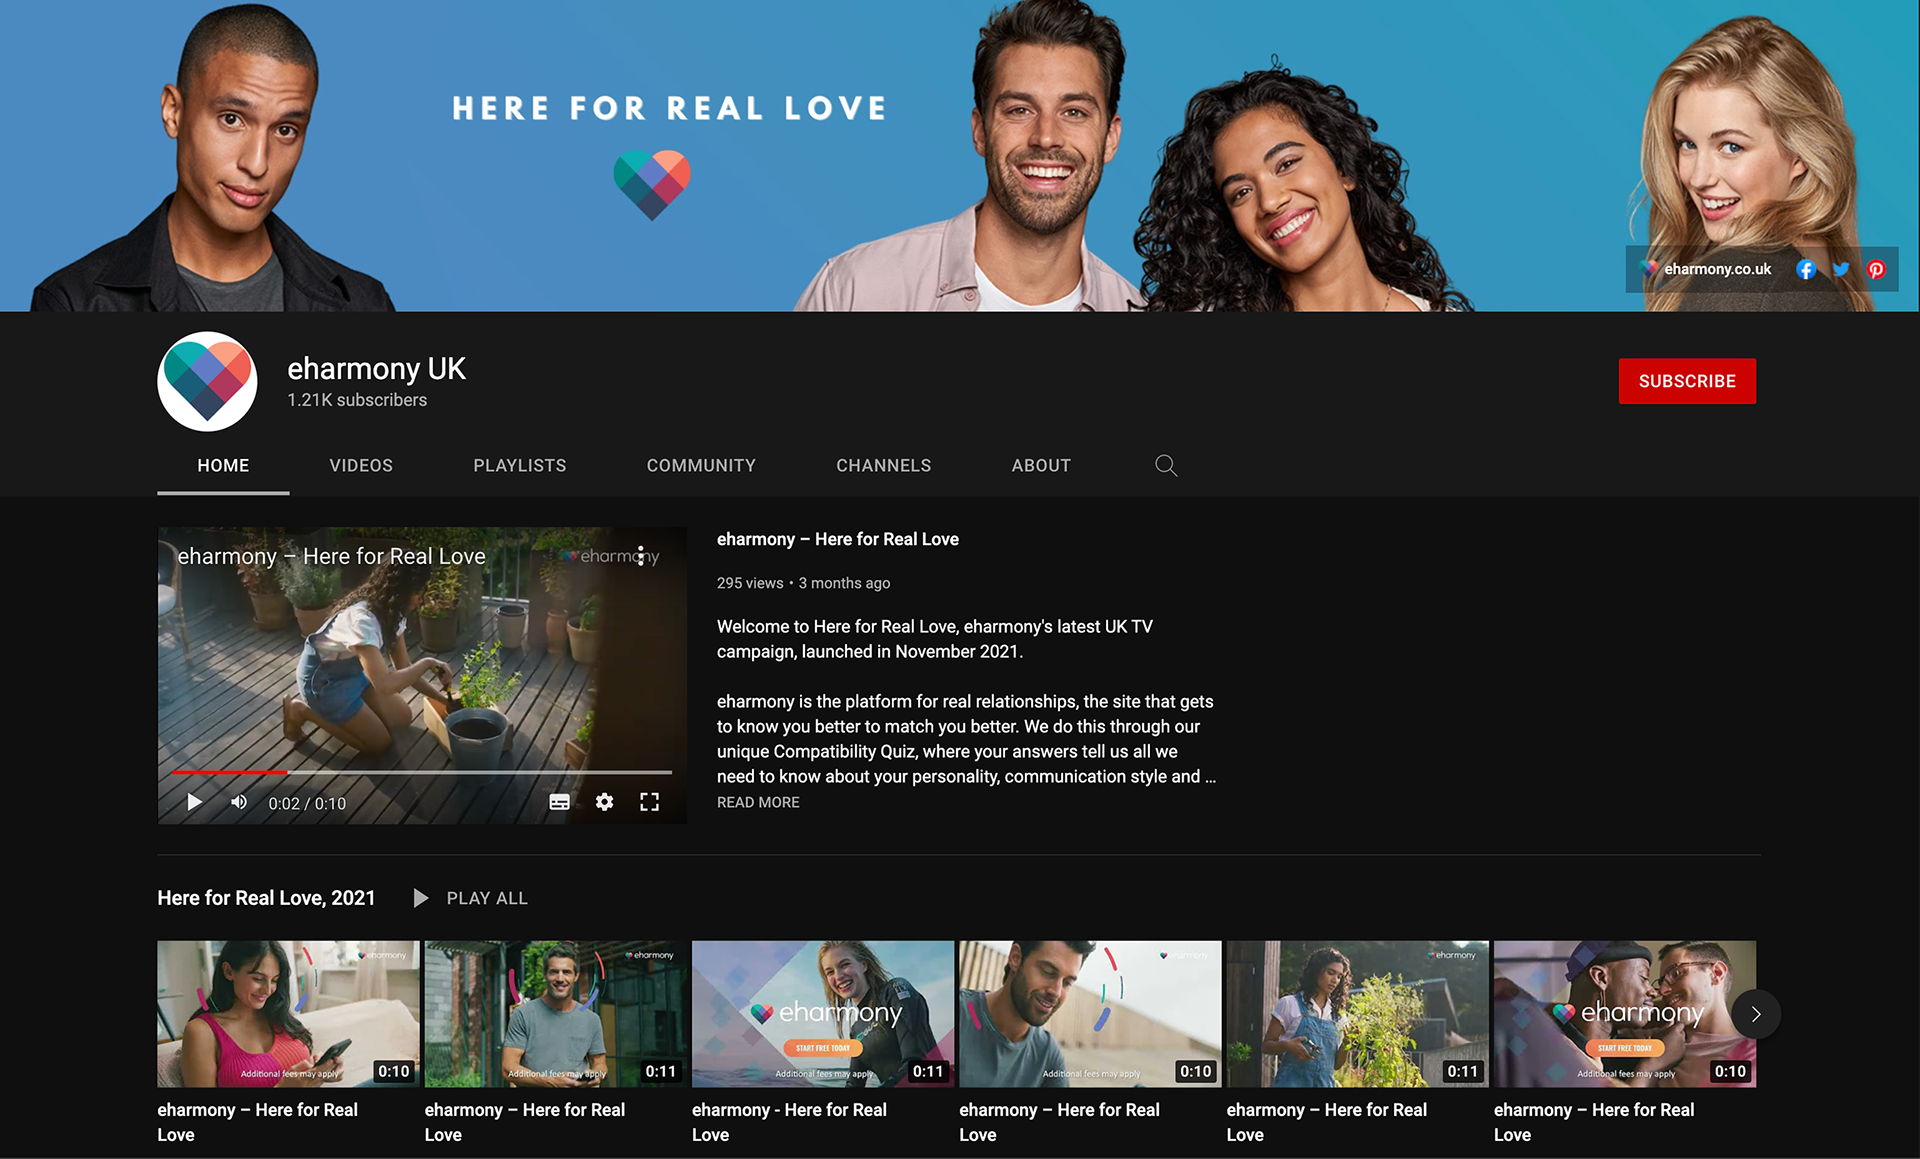
Task: Open featured video title beside the player
Action: pos(838,539)
